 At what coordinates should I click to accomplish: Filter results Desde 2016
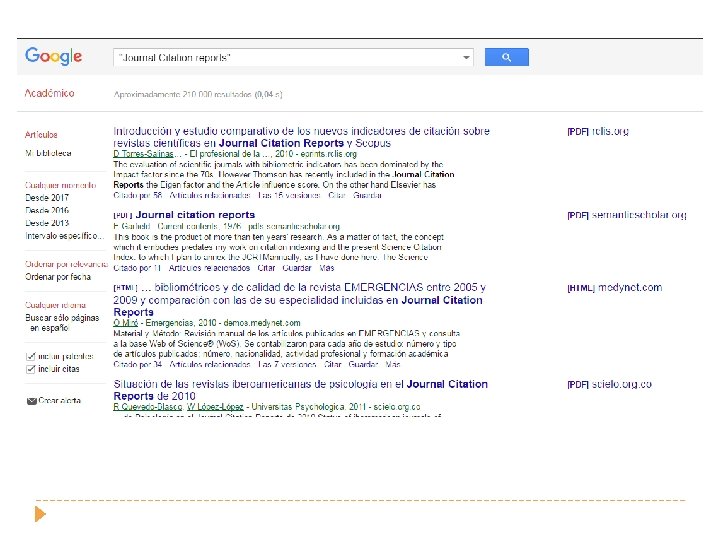click(x=47, y=210)
